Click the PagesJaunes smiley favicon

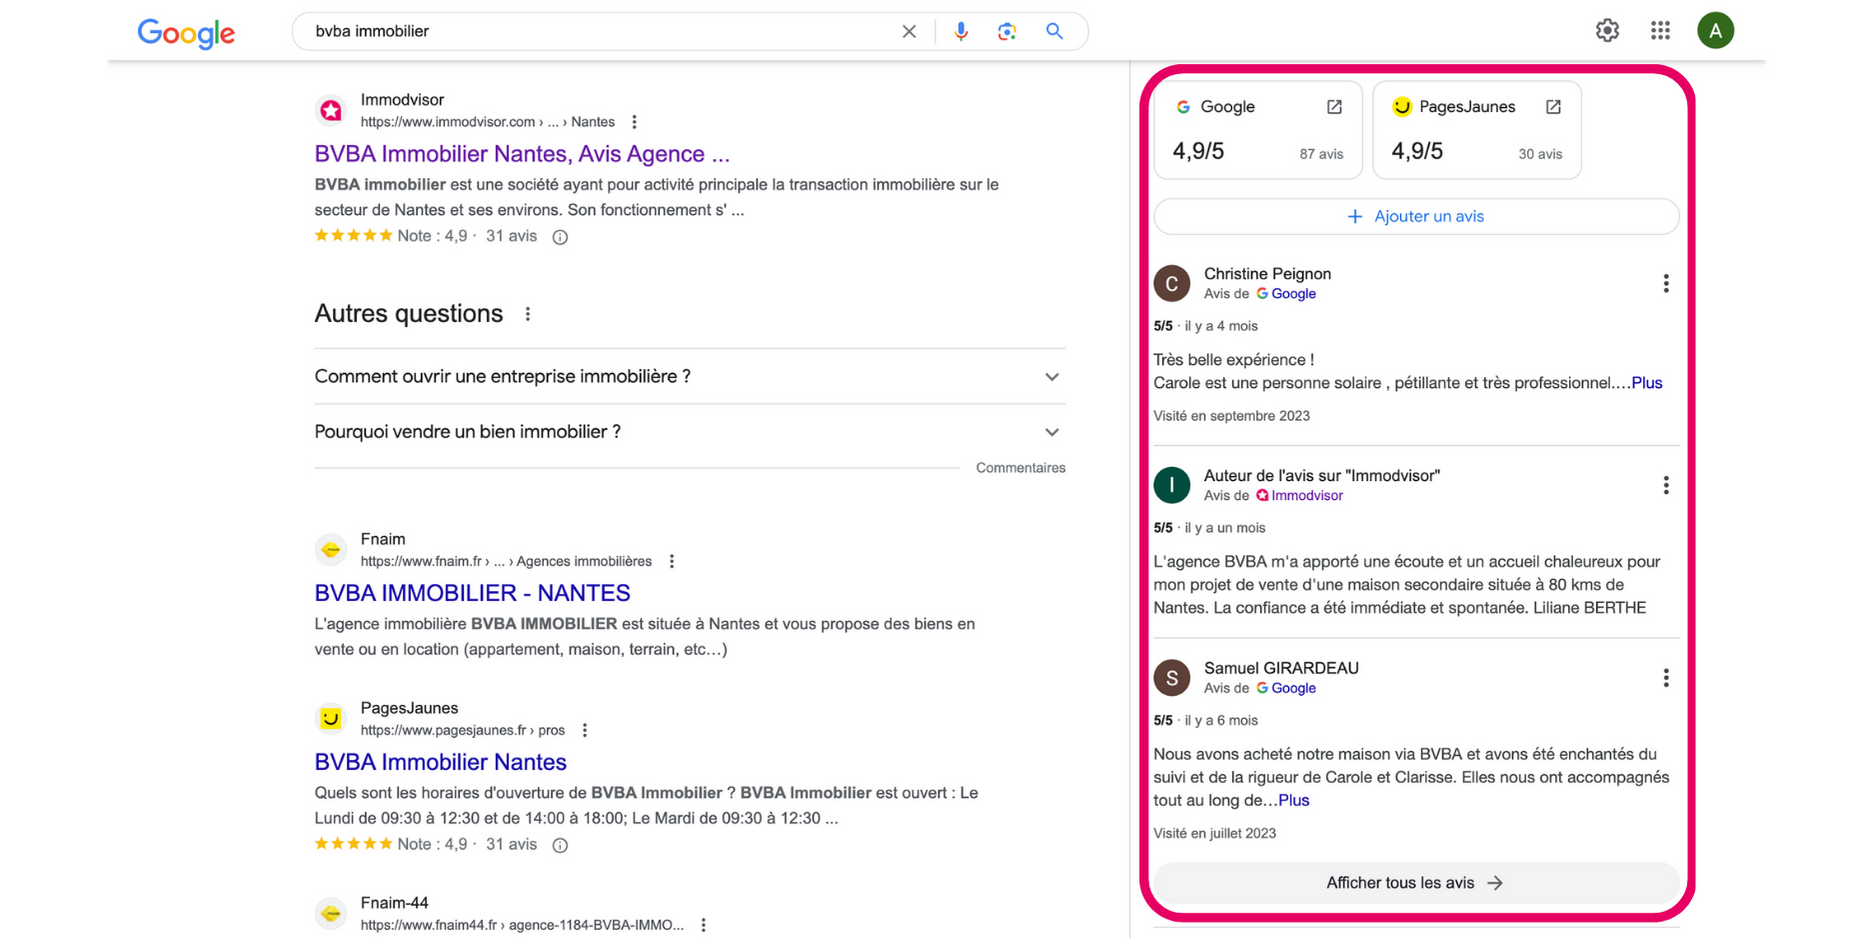(330, 718)
